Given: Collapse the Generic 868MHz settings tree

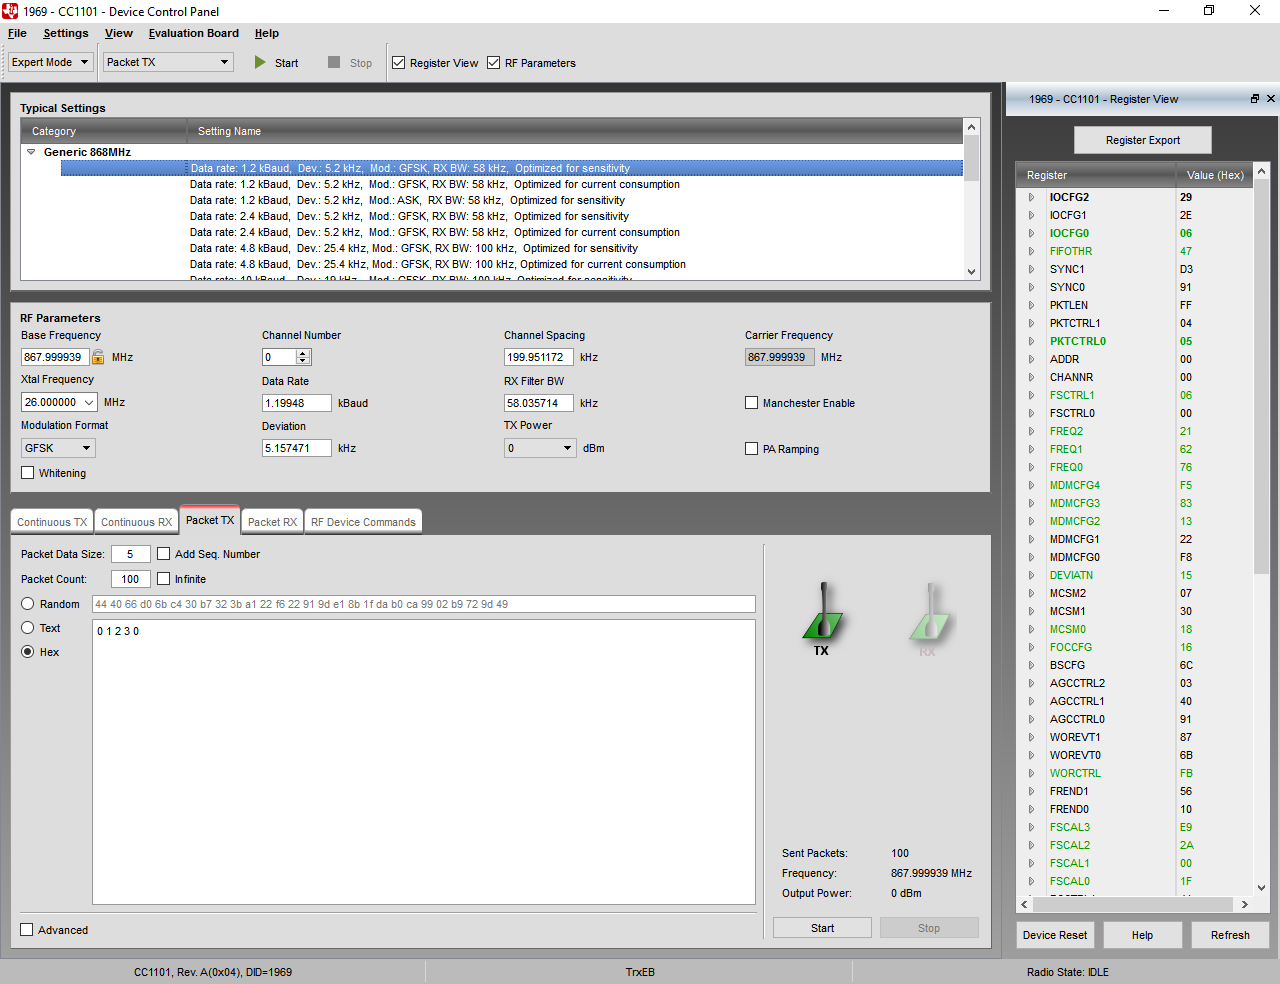Looking at the screenshot, I should 31,151.
